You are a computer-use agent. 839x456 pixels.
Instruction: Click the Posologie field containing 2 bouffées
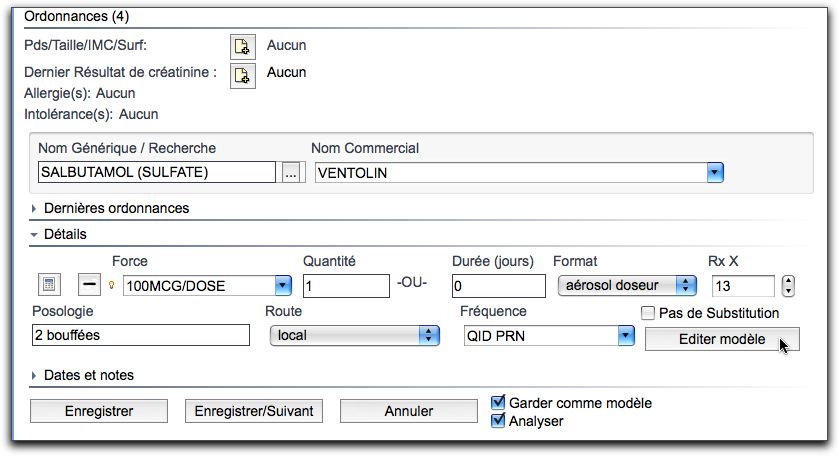[141, 335]
